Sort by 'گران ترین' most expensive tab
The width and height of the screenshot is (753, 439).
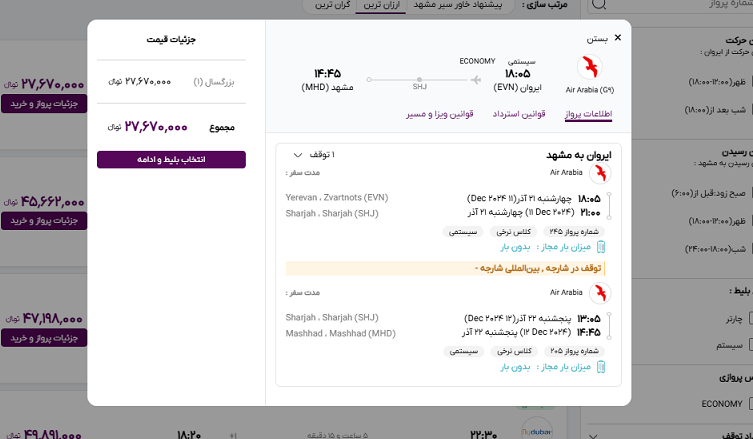coord(332,5)
